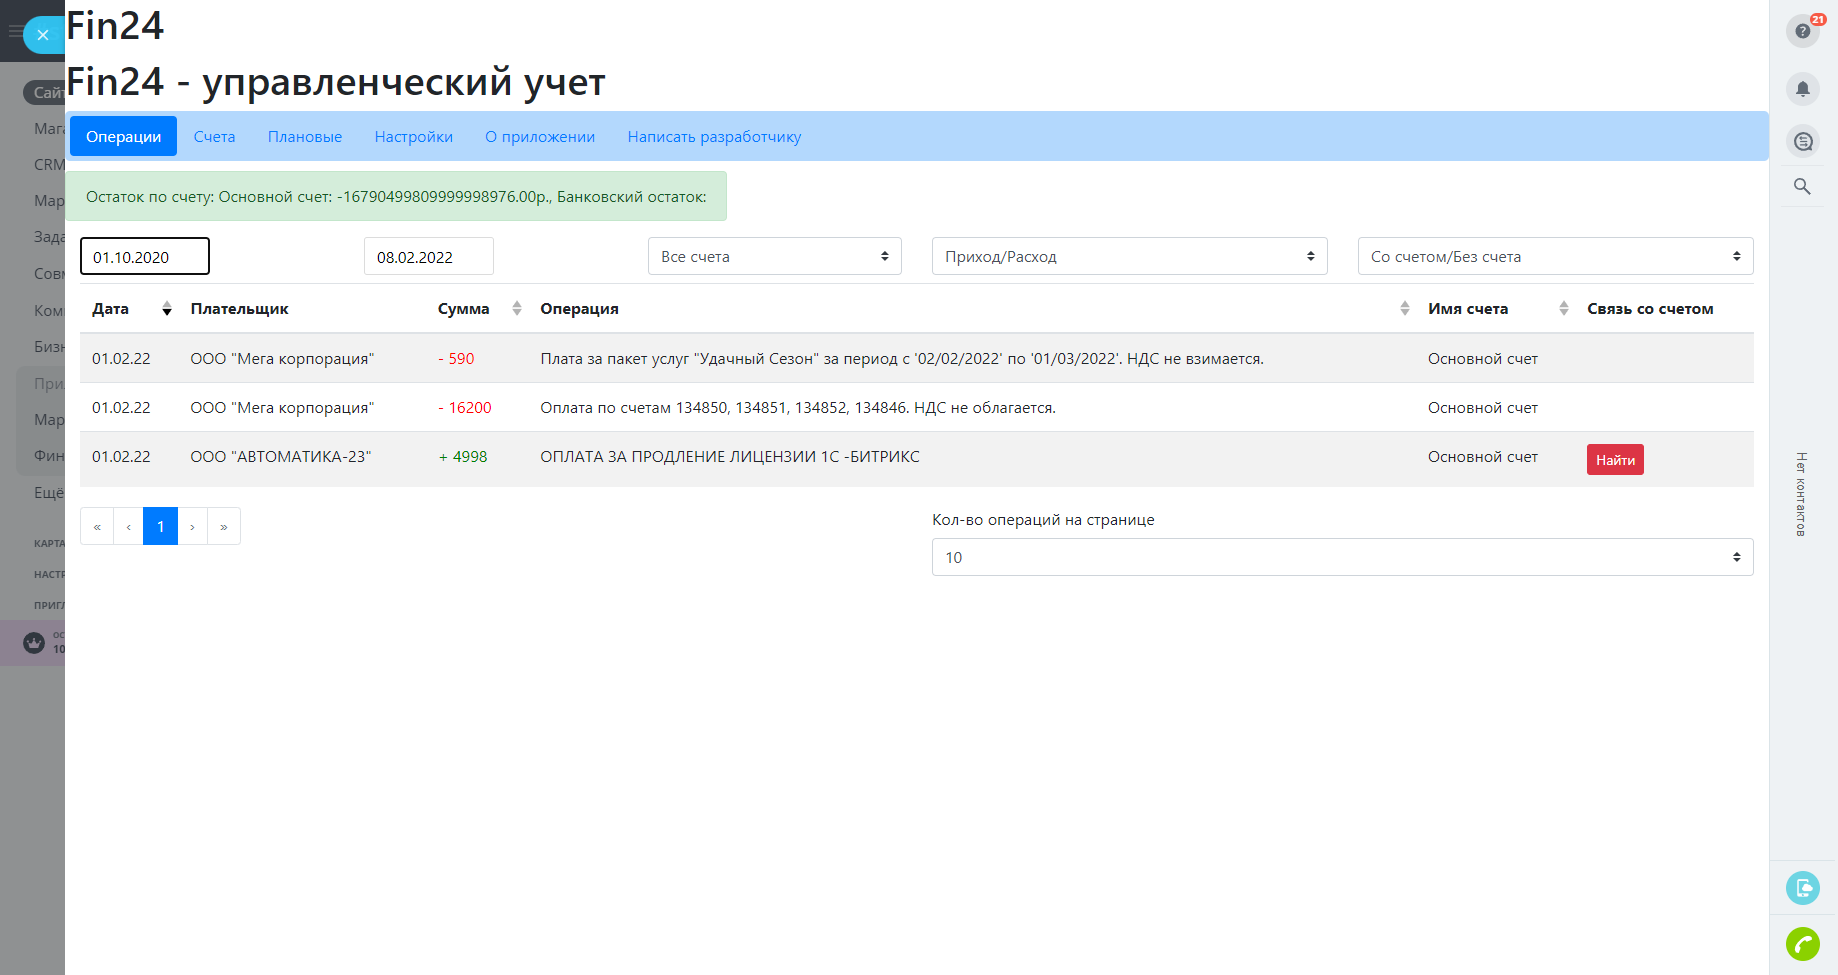This screenshot has height=975, width=1838.
Task: Click the ОПЛАТА ЗА ПРОДЛЕНИЕ ЛИЦЕНЗИИ description
Action: [x=730, y=457]
